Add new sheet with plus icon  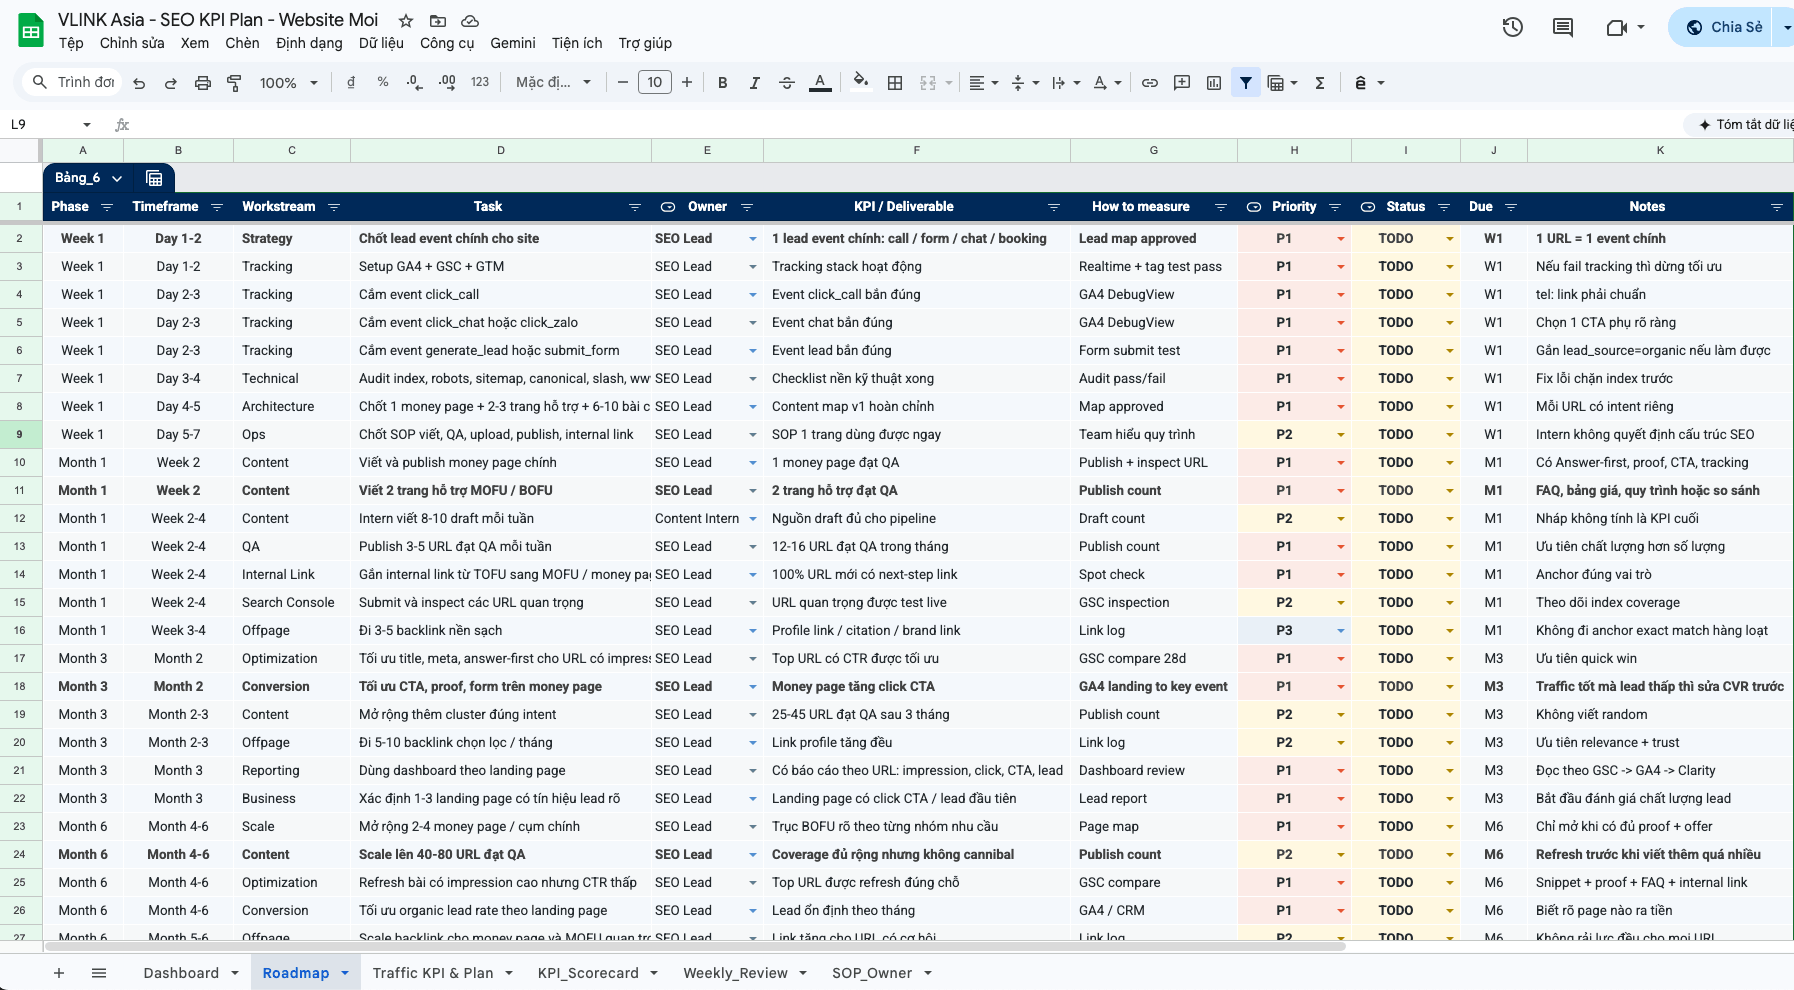(x=59, y=973)
